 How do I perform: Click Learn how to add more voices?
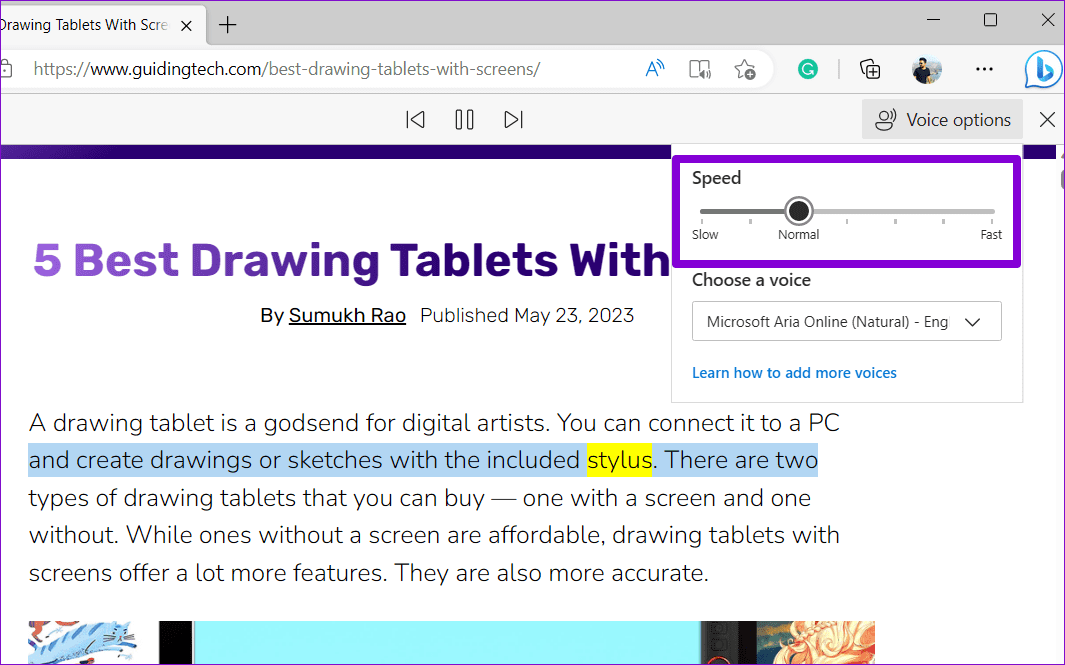794,373
